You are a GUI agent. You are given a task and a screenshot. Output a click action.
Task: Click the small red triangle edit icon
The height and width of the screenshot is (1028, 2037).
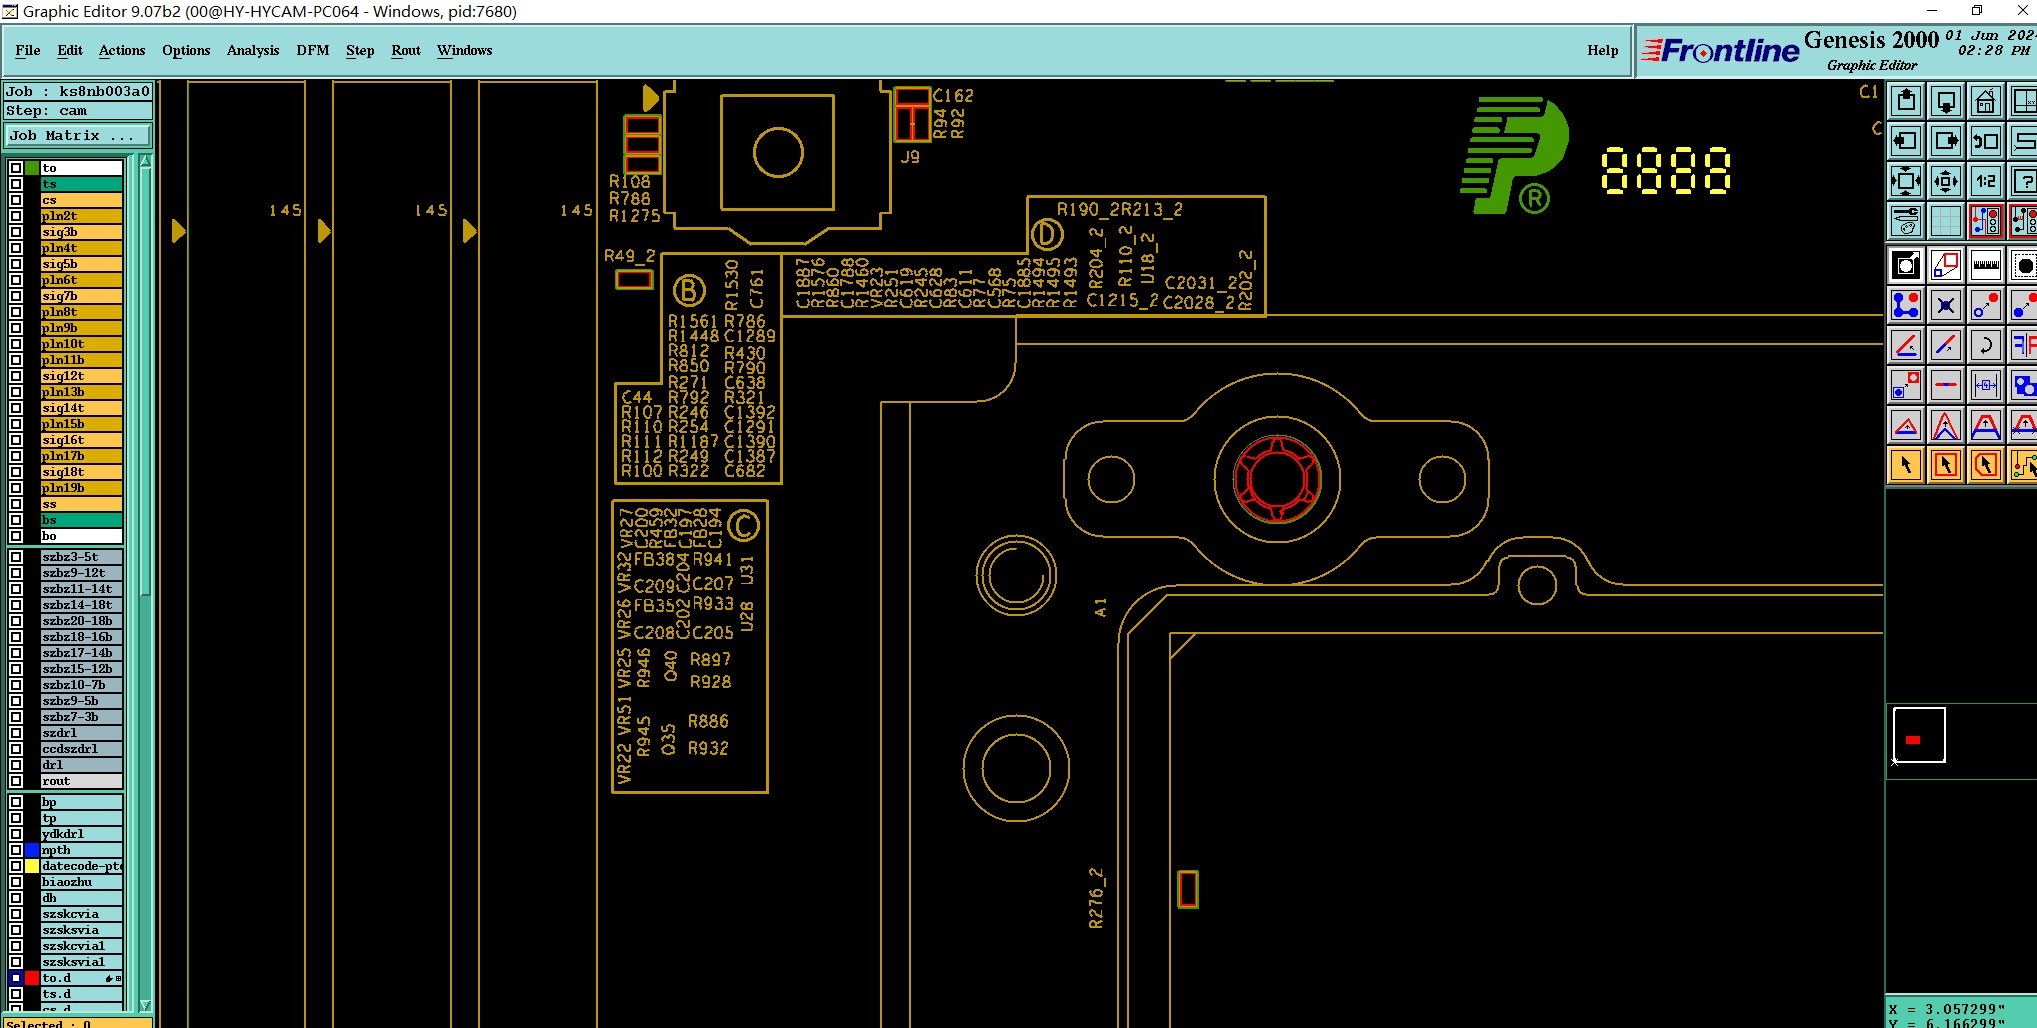[x=1906, y=425]
